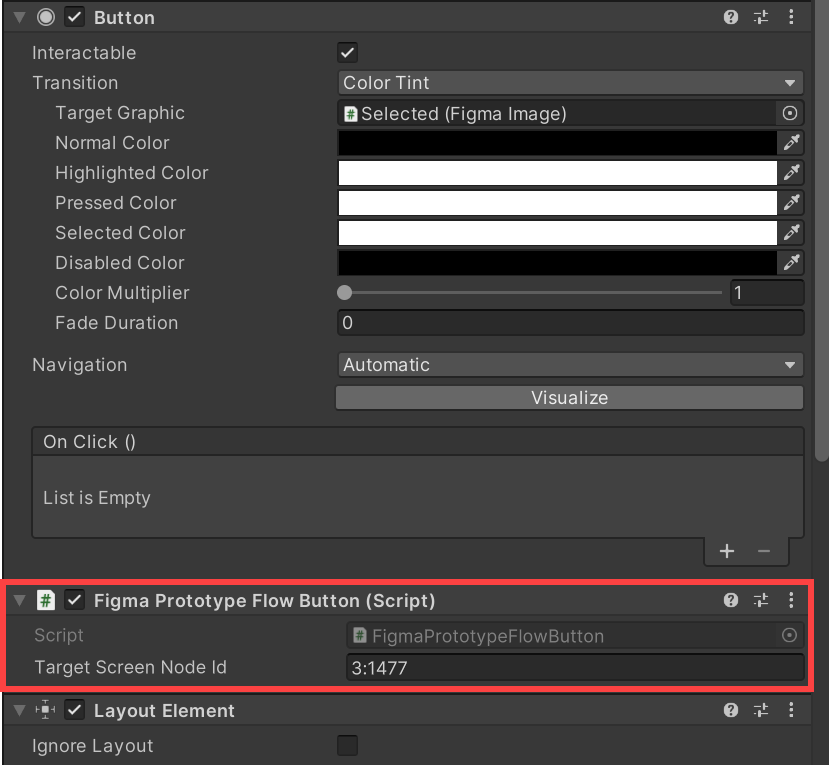The image size is (829, 765).
Task: Open the Normal Color swatch
Action: (x=557, y=143)
